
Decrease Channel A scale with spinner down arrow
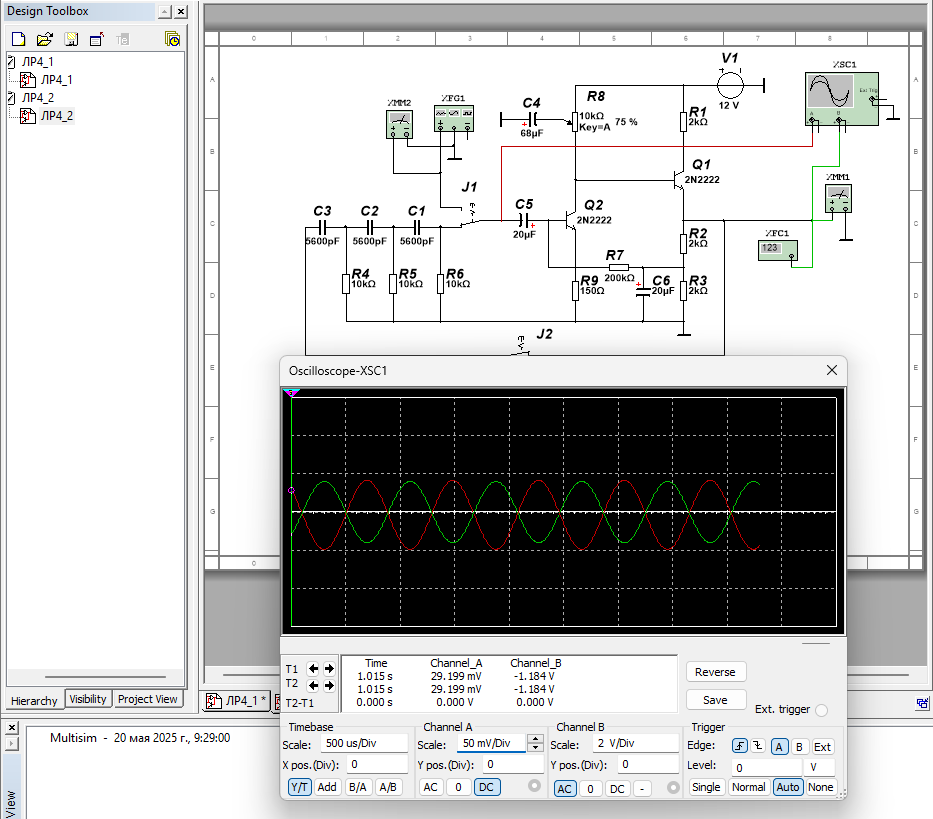point(536,747)
